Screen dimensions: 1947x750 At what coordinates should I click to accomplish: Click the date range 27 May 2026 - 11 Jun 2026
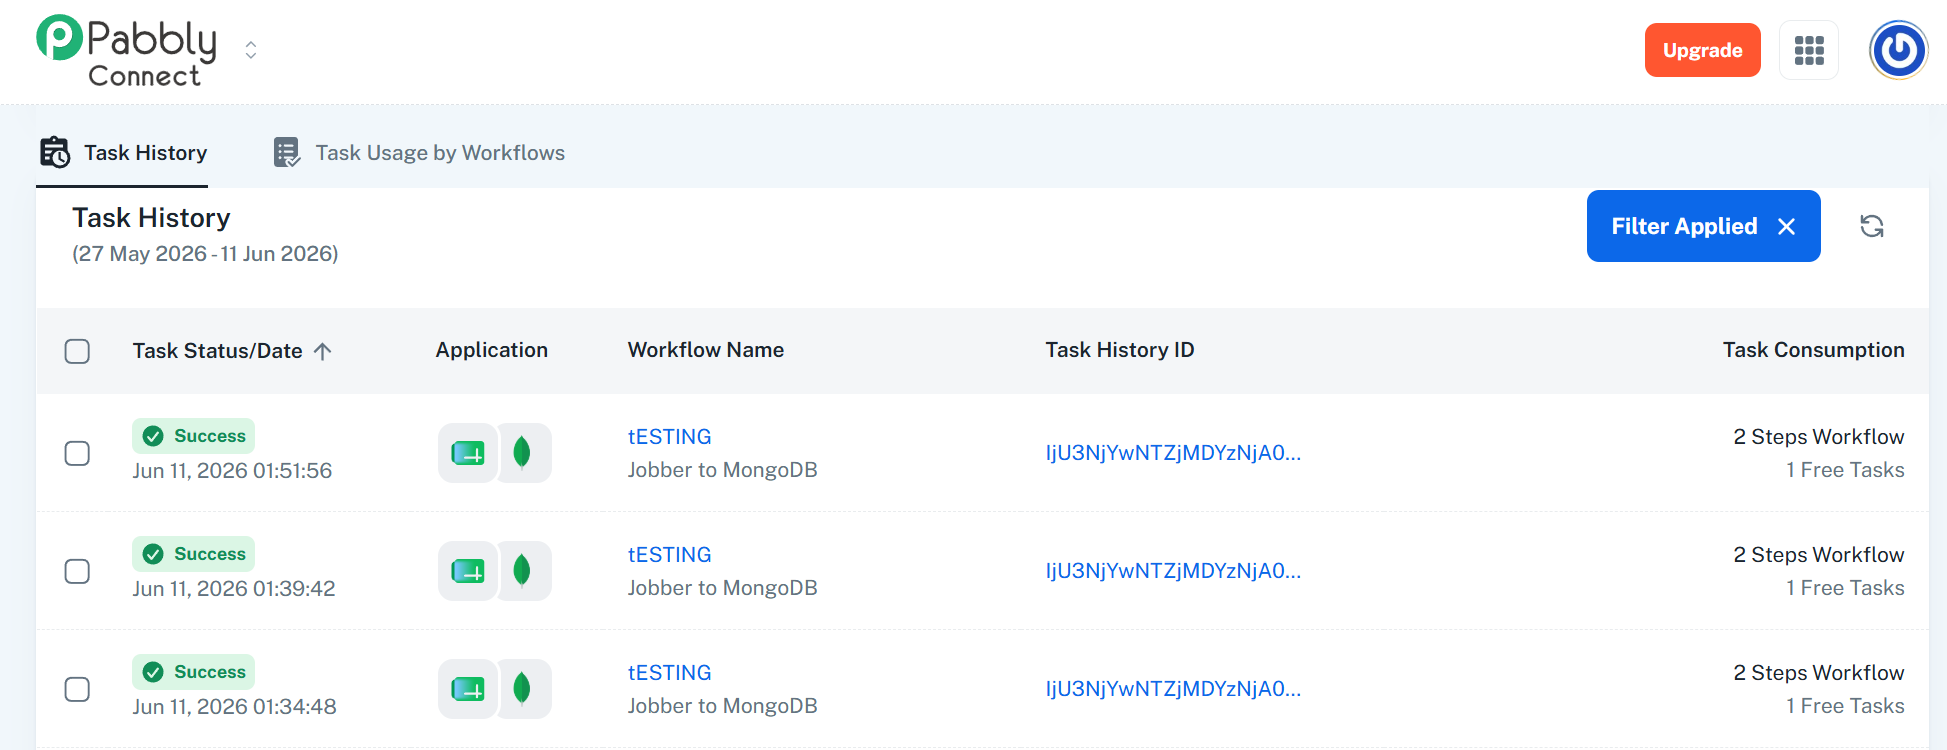205,254
